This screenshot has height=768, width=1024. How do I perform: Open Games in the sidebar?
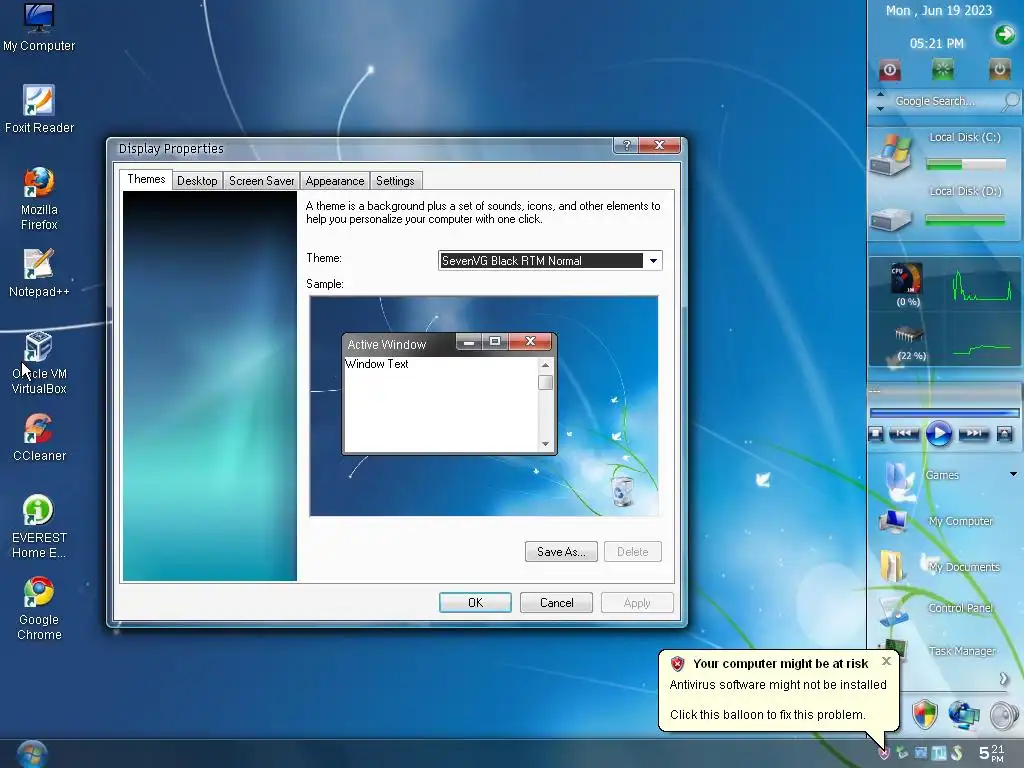pyautogui.click(x=942, y=475)
